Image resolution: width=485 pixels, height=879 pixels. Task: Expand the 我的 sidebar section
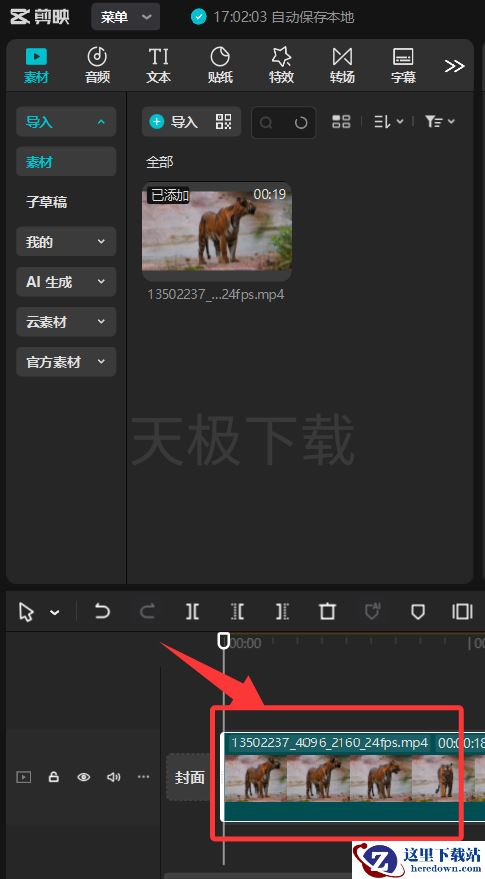coord(66,242)
